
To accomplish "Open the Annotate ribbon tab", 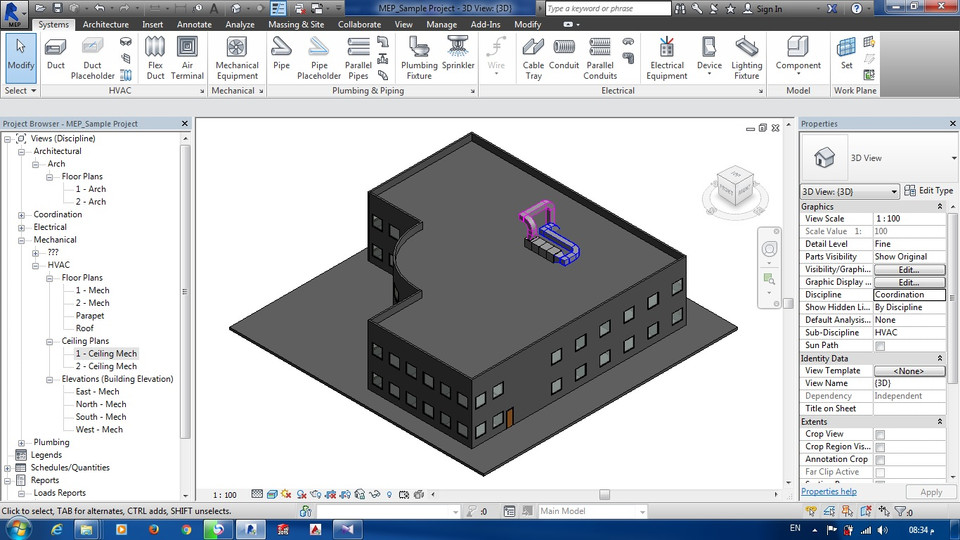I will click(x=194, y=24).
